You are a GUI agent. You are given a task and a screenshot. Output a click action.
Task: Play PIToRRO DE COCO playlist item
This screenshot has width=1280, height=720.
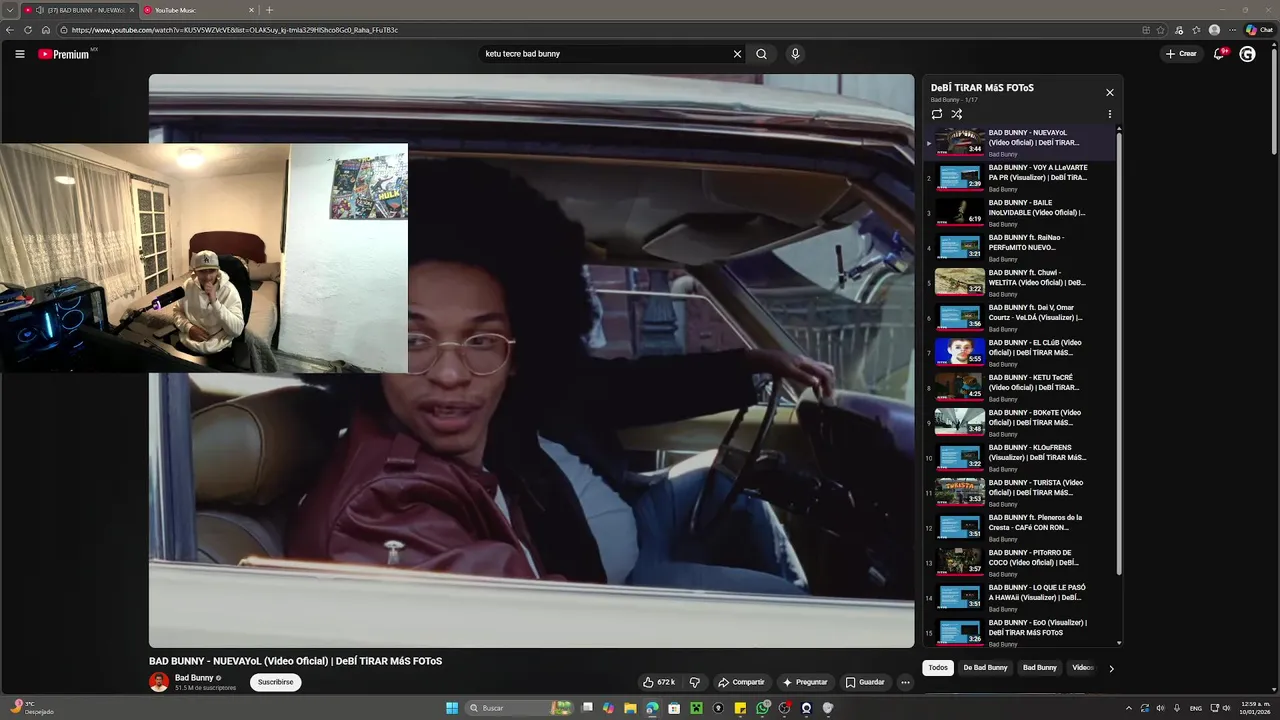1019,563
